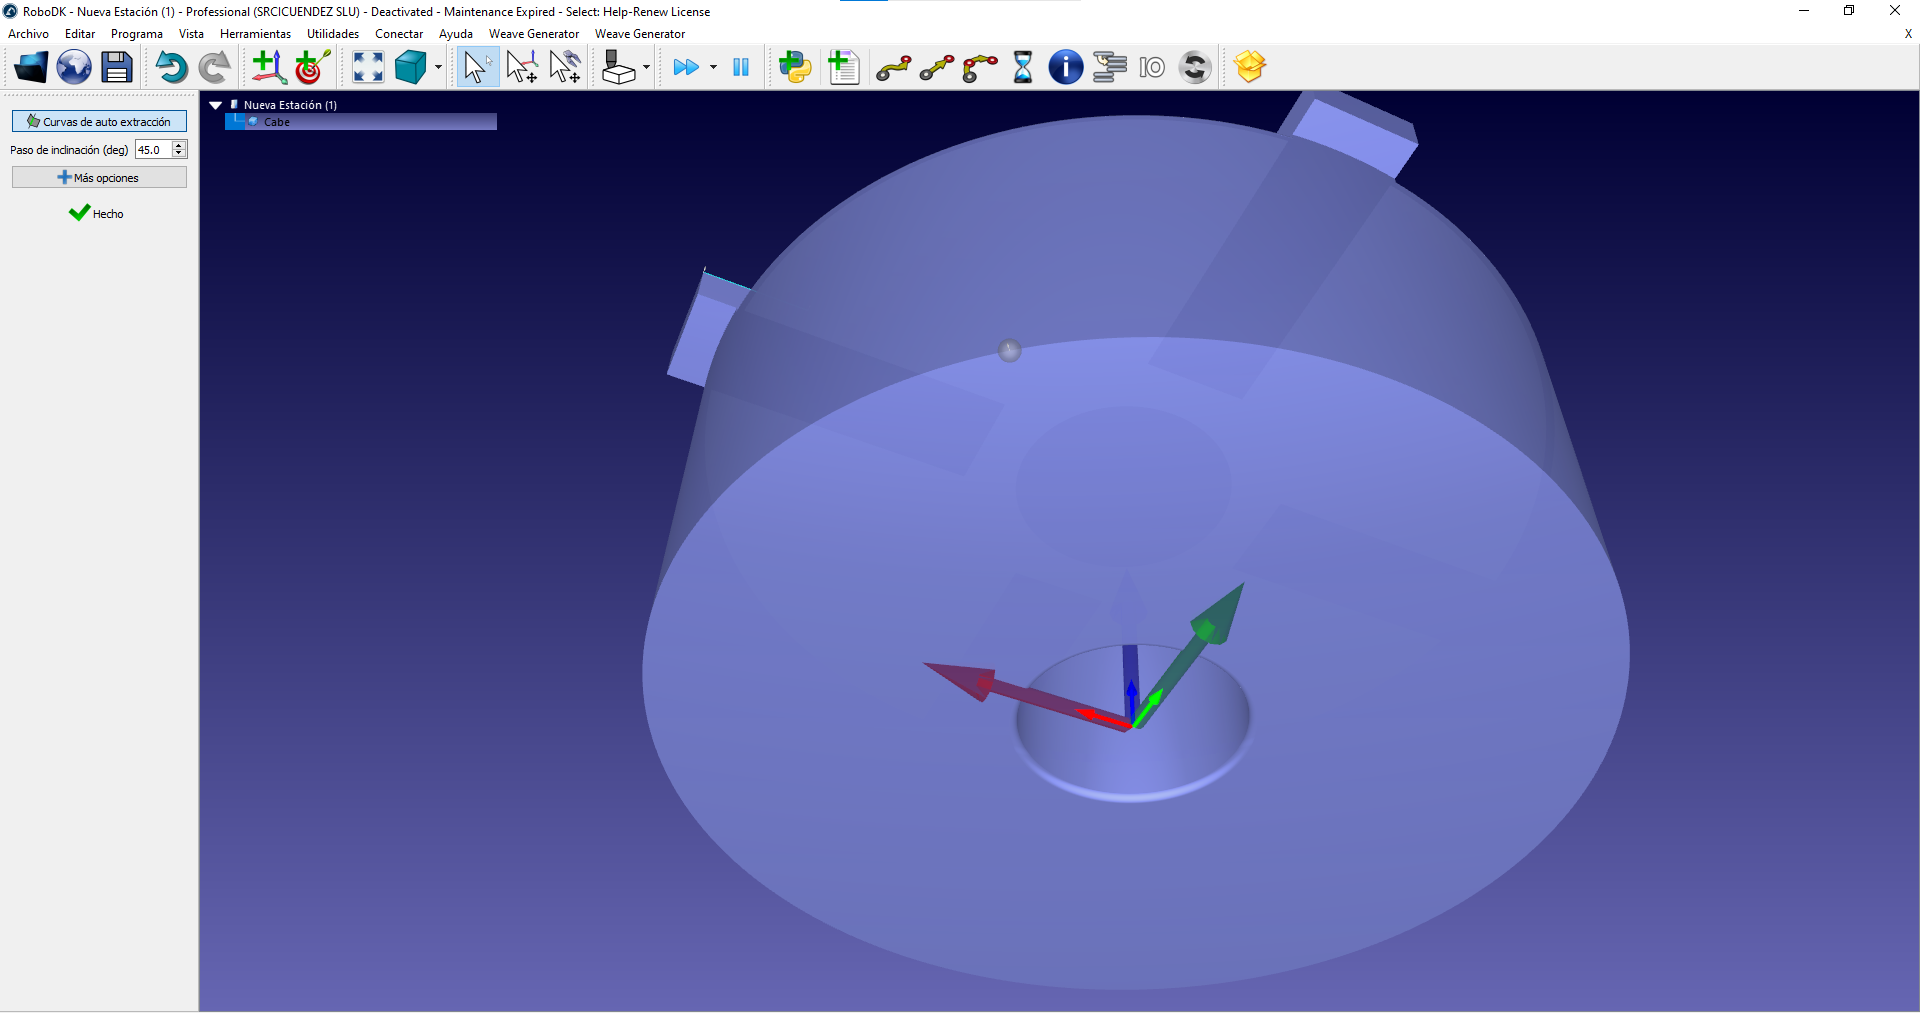Add a new Python program
Viewport: 1920px width, 1013px height.
pyautogui.click(x=795, y=68)
